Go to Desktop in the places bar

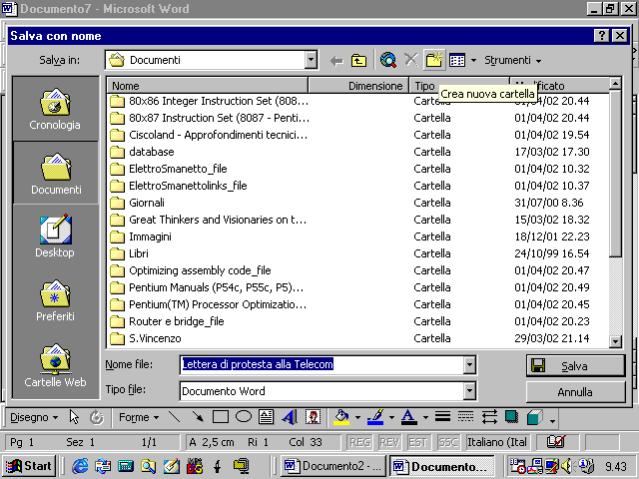[x=55, y=236]
